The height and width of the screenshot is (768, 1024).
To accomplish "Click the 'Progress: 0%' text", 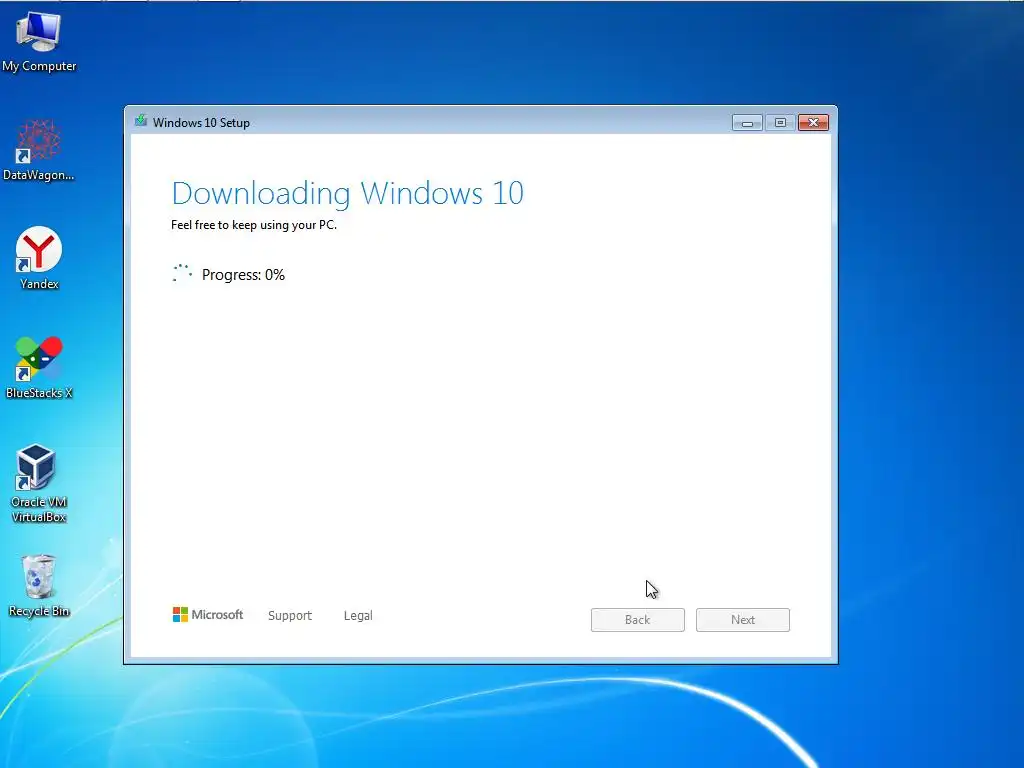I will point(243,275).
